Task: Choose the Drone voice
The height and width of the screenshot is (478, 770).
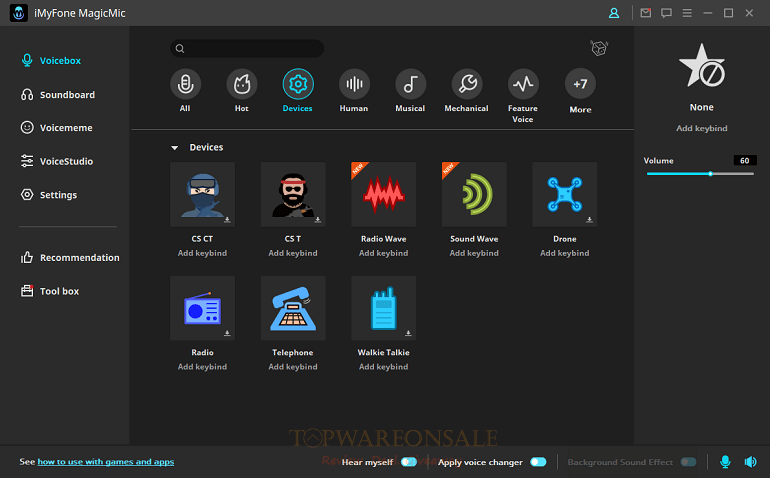Action: (565, 194)
